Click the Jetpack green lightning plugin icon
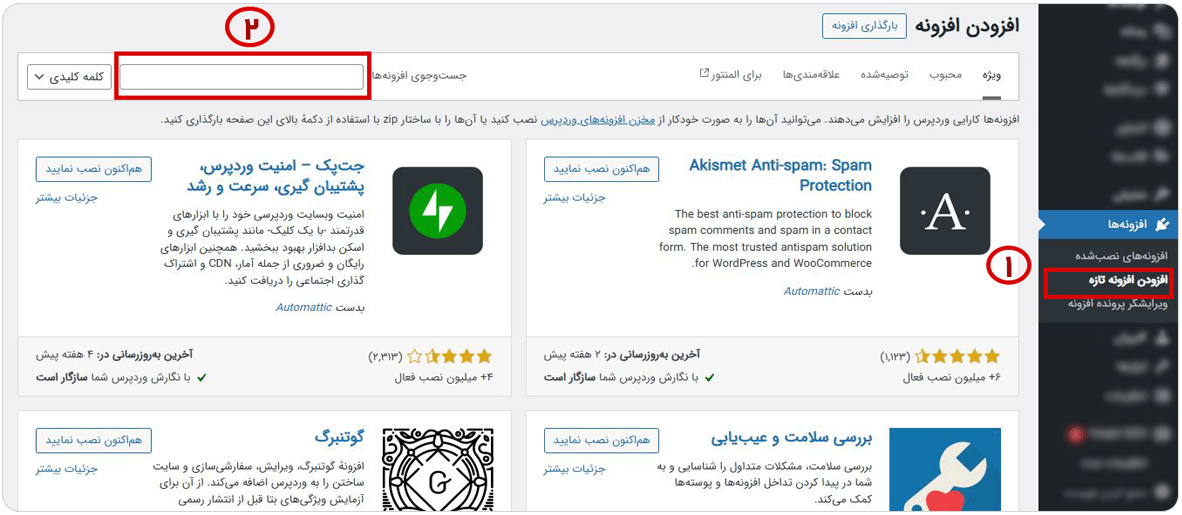Image resolution: width=1182 pixels, height=515 pixels. point(437,210)
